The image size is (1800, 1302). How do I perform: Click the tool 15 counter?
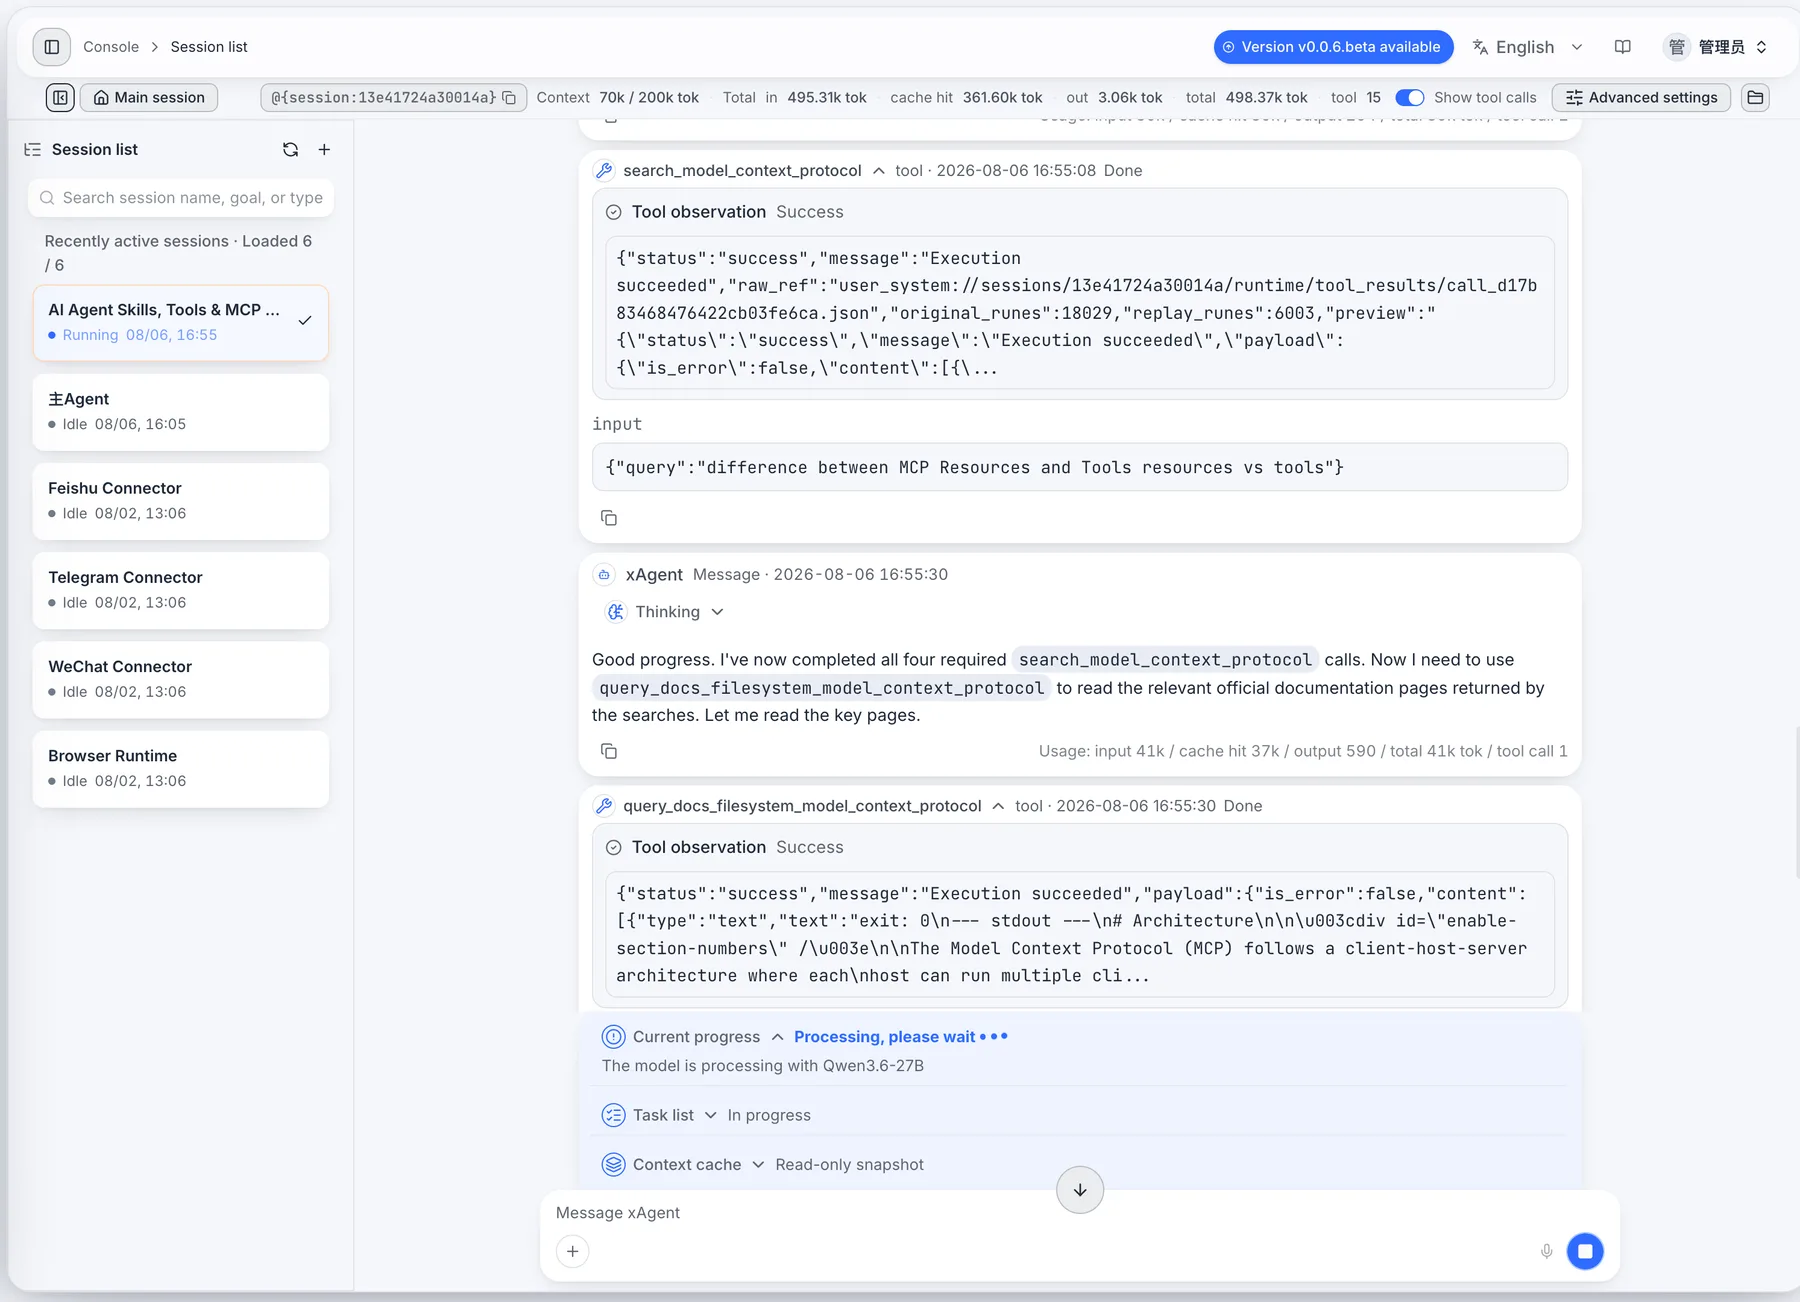(1356, 97)
